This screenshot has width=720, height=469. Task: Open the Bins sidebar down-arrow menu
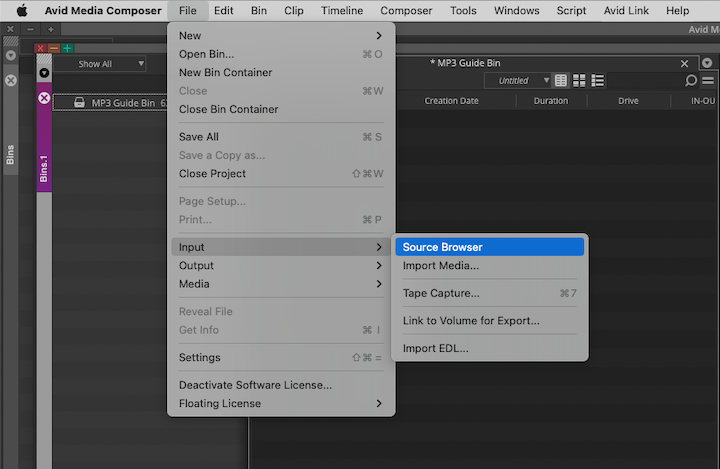point(11,56)
